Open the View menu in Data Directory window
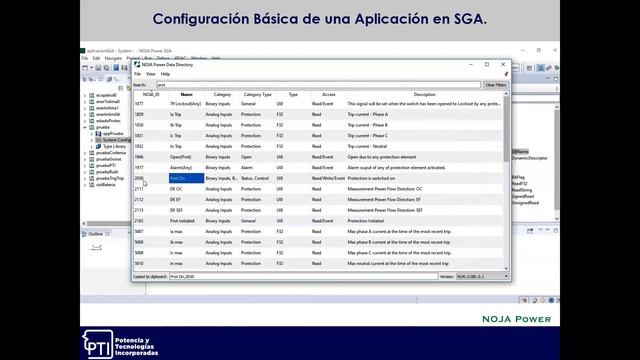Screen dimensions: 640x360 click(x=151, y=74)
